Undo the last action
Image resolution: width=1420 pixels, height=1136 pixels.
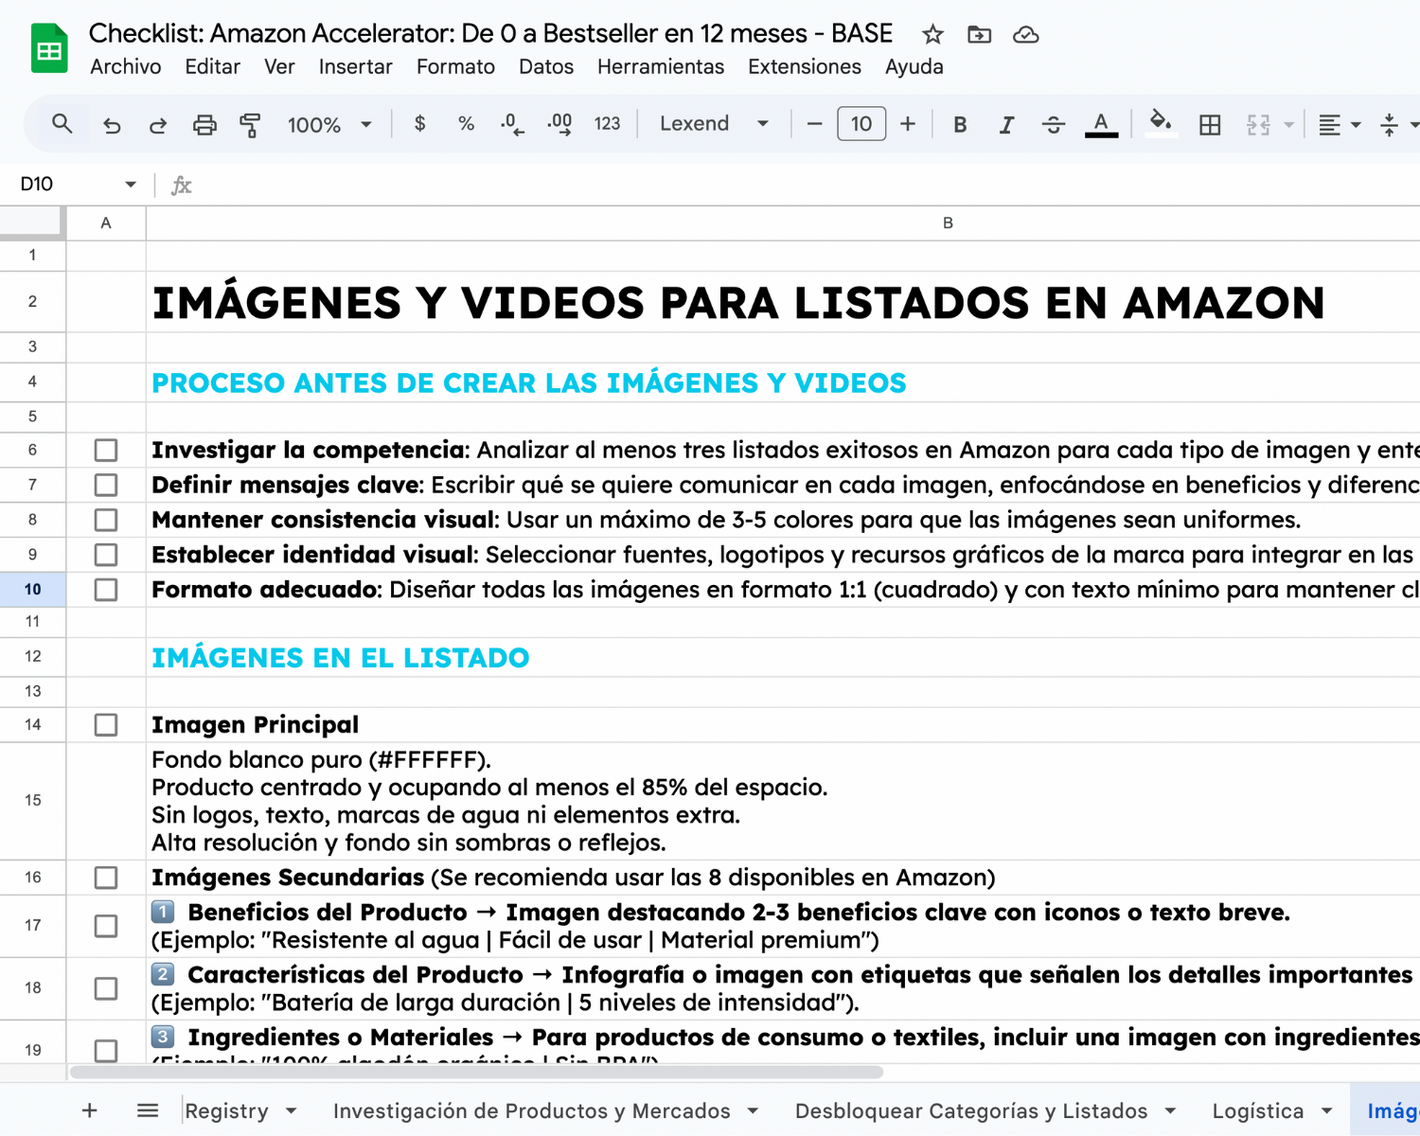111,125
